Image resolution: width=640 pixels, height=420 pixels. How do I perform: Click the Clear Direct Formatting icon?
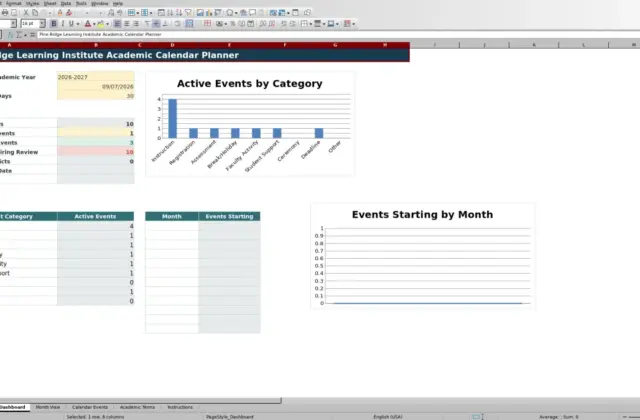pos(69,13)
